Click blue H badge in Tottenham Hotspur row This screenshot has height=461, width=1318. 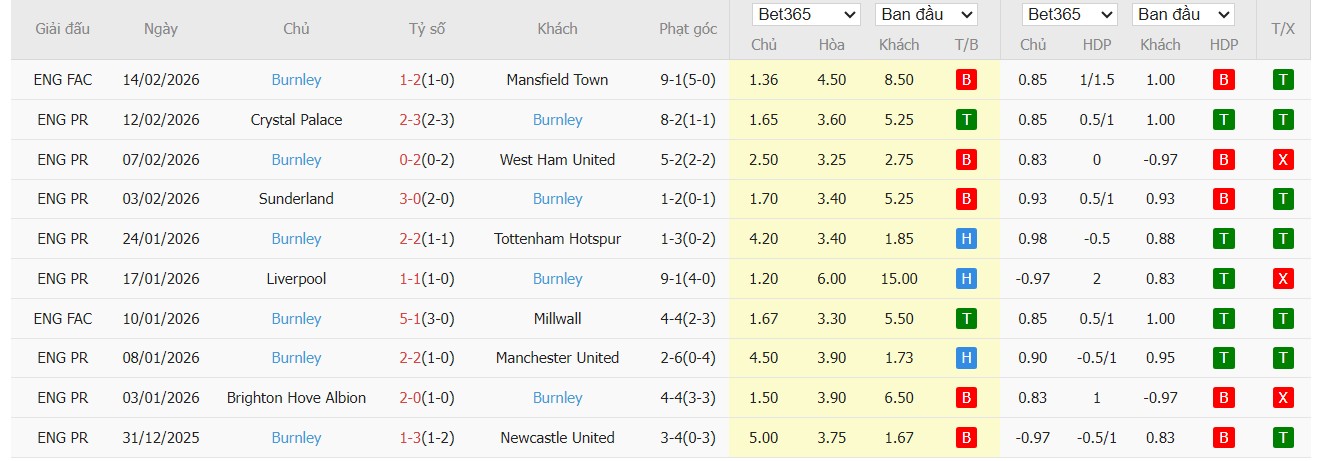[966, 239]
